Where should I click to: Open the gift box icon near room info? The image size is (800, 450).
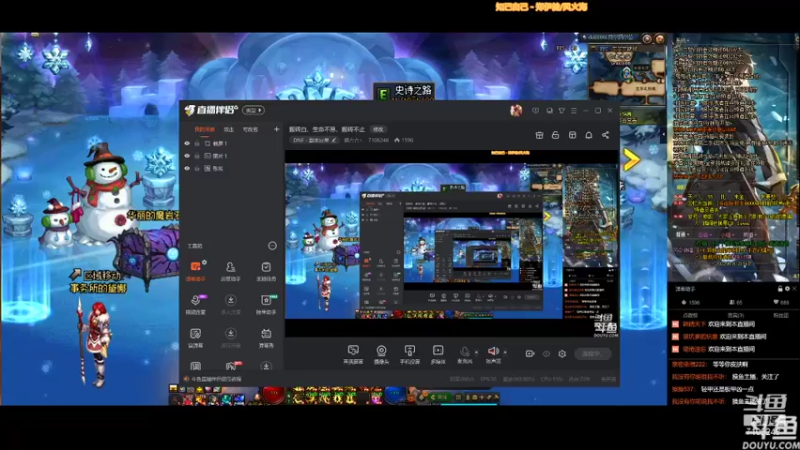(539, 135)
